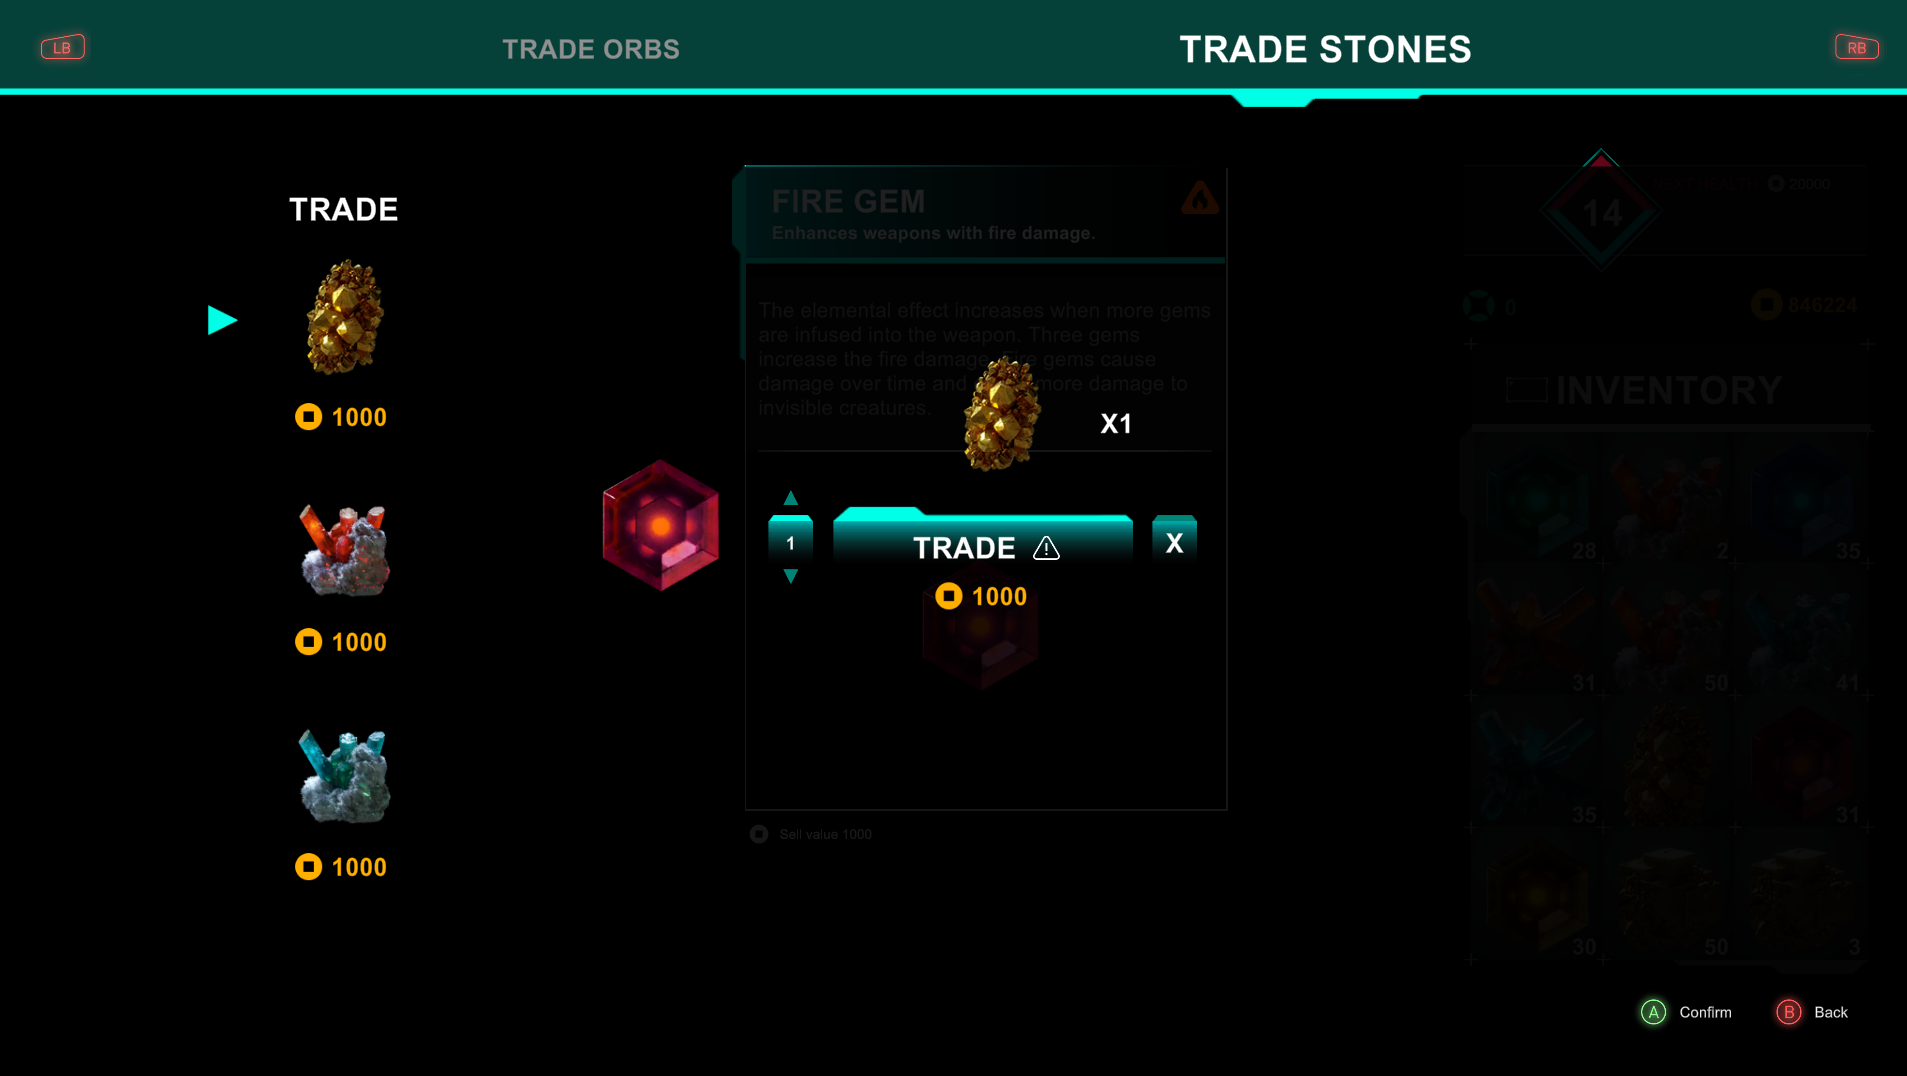
Task: Decrease trade quantity with the down arrow
Action: coord(790,576)
